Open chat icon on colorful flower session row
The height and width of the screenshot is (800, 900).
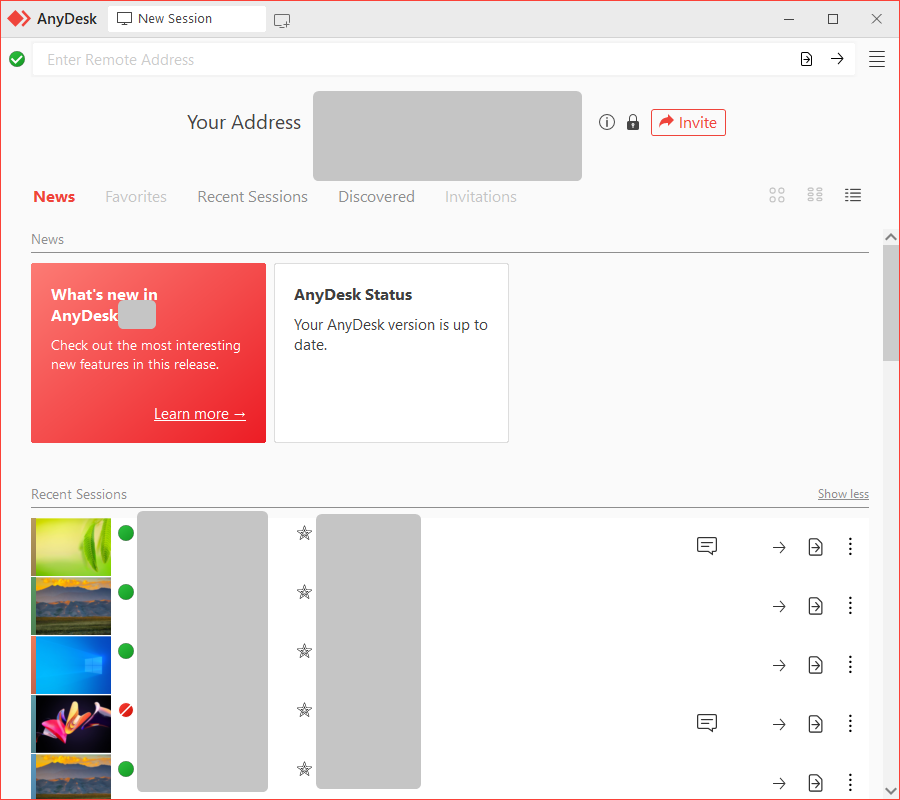coord(707,723)
